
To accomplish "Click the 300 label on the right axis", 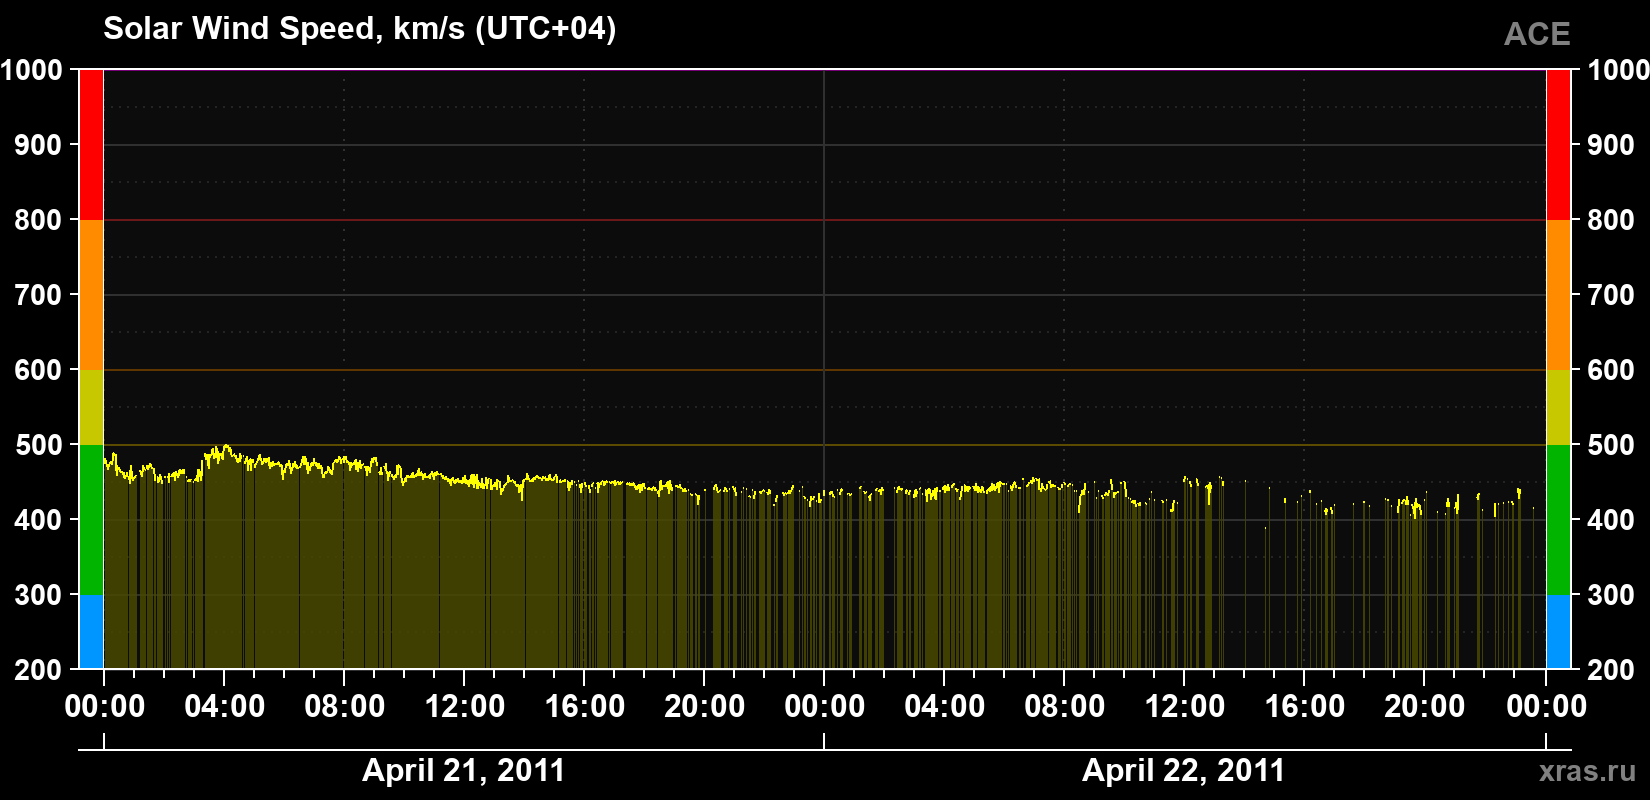I will point(1611,595).
